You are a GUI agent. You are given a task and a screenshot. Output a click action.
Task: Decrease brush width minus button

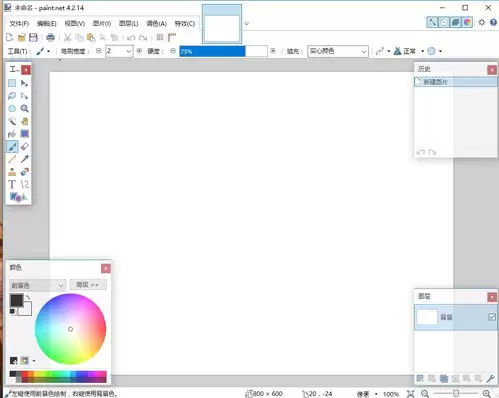pos(98,51)
